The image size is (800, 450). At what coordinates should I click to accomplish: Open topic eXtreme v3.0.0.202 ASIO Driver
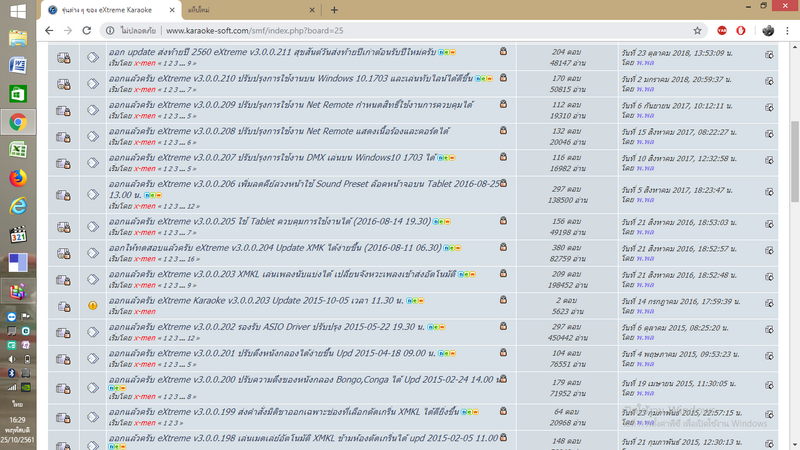[x=267, y=327]
